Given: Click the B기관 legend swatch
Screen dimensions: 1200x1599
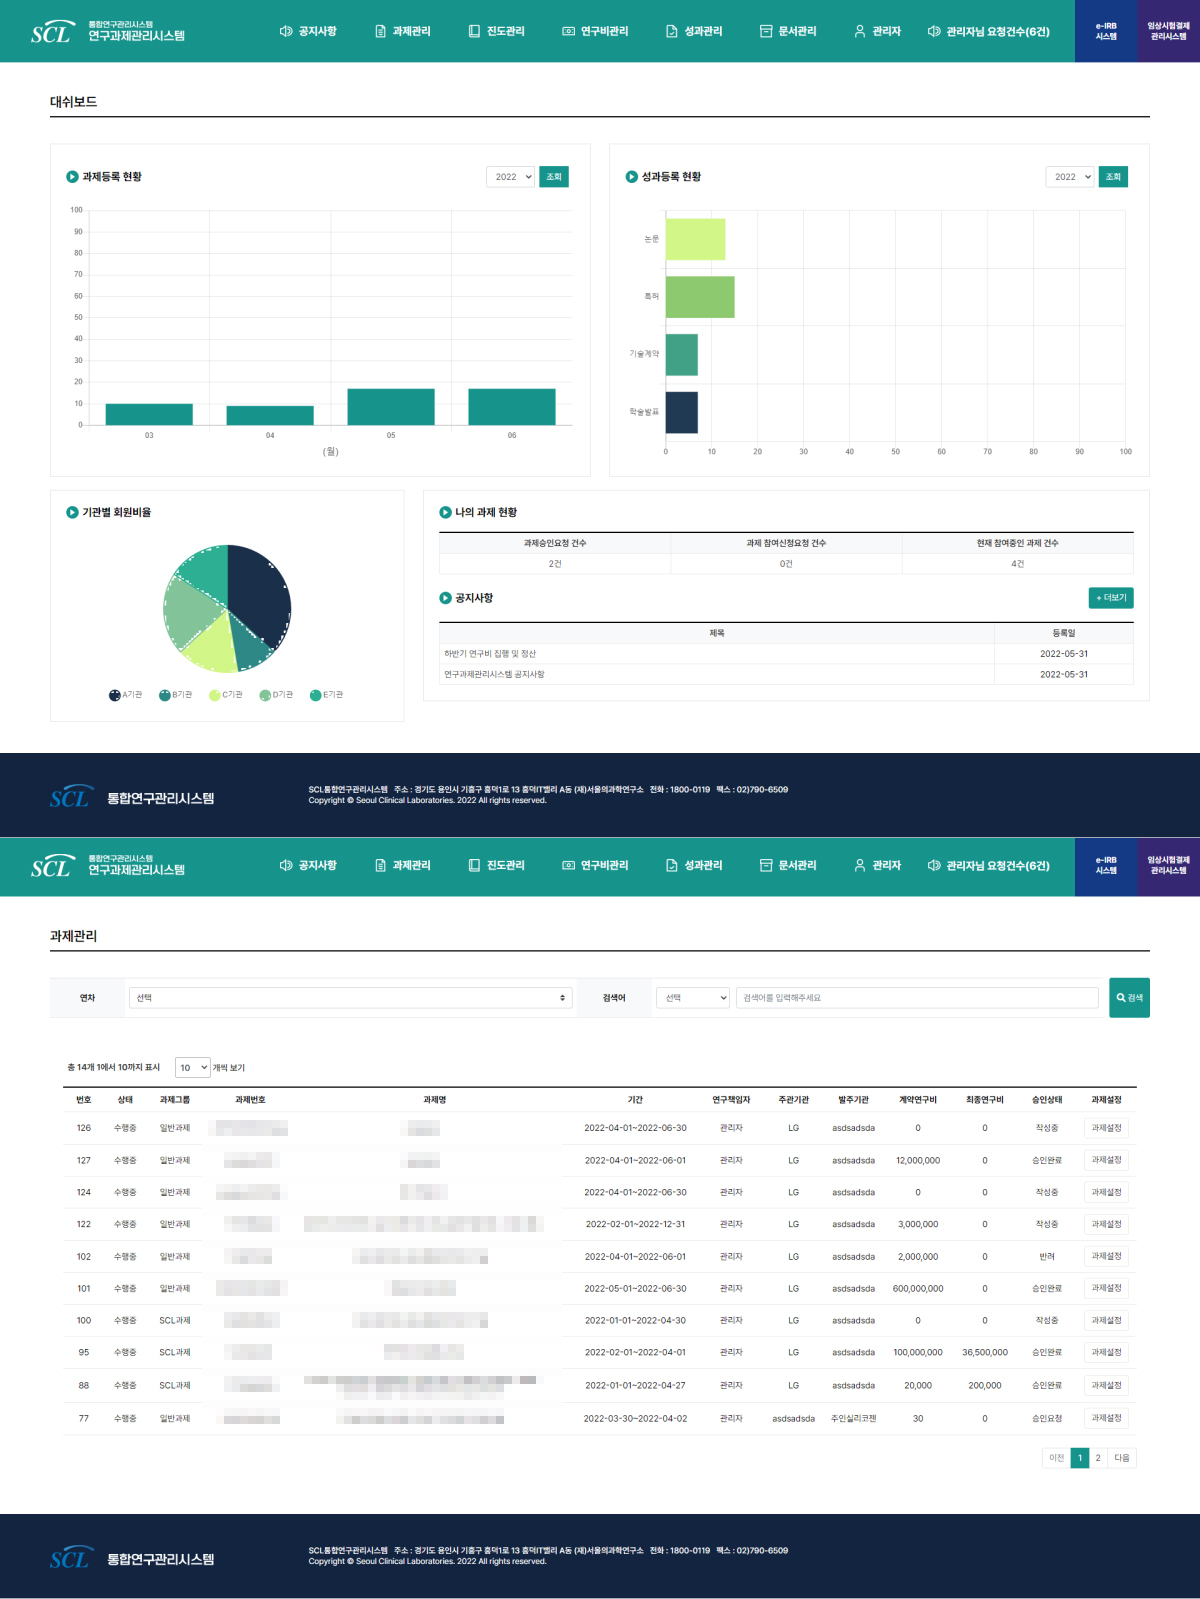Looking at the screenshot, I should coord(164,695).
